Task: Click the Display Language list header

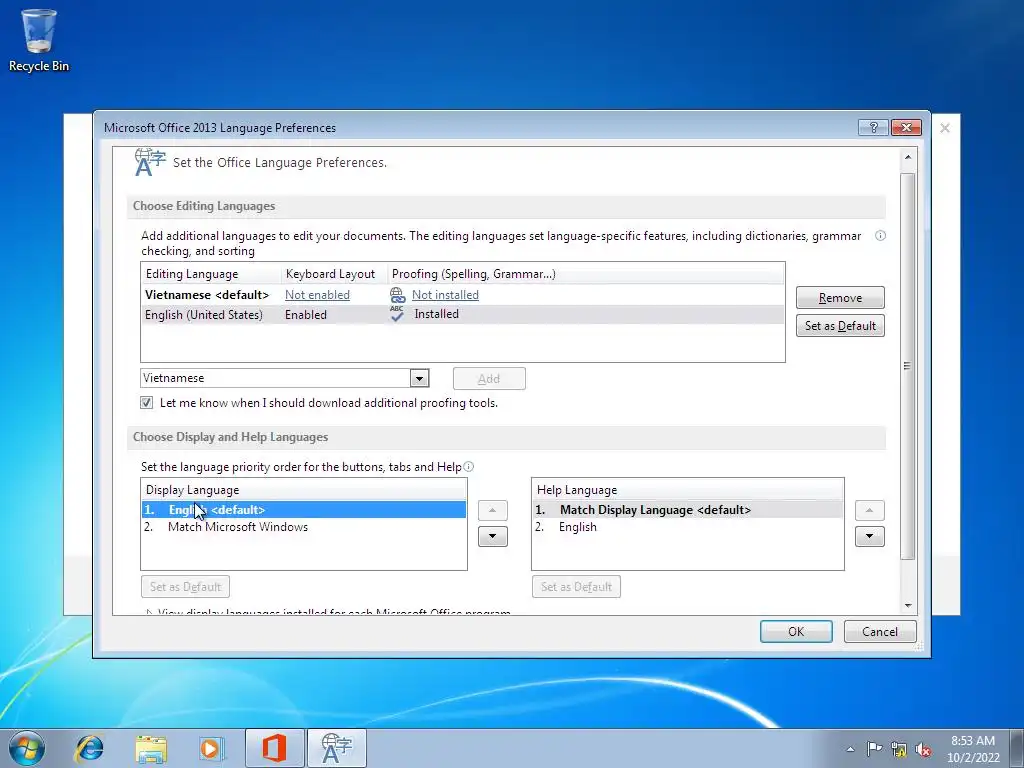Action: point(304,490)
